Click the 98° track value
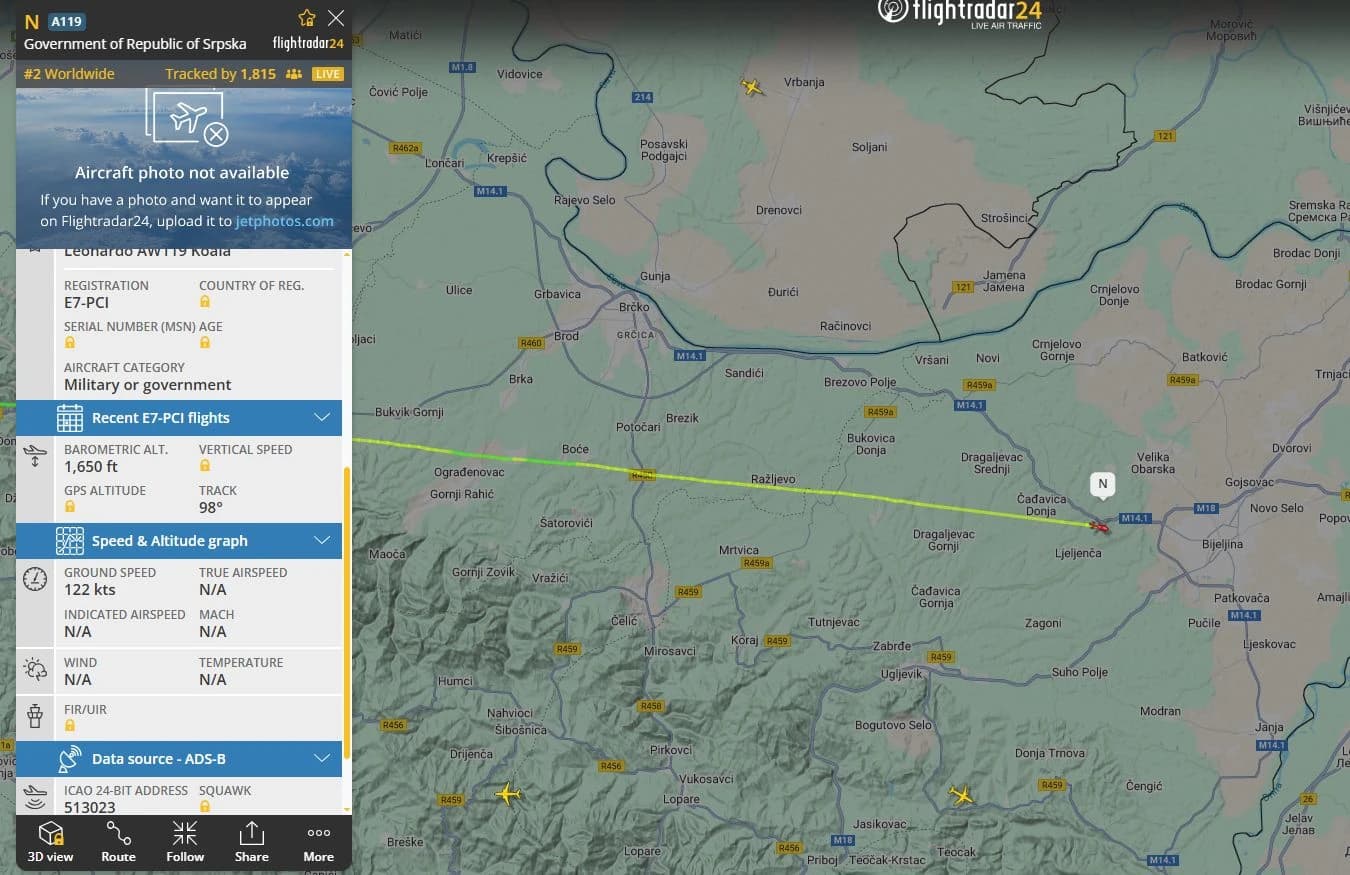Screen dimensions: 1350x875 [x=211, y=507]
